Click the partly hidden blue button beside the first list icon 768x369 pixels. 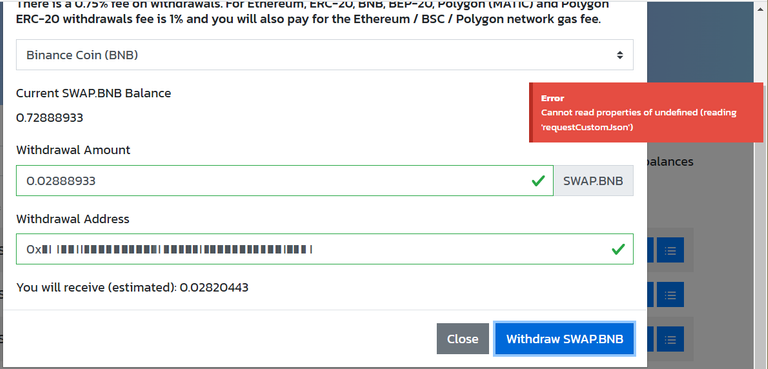tap(650, 250)
